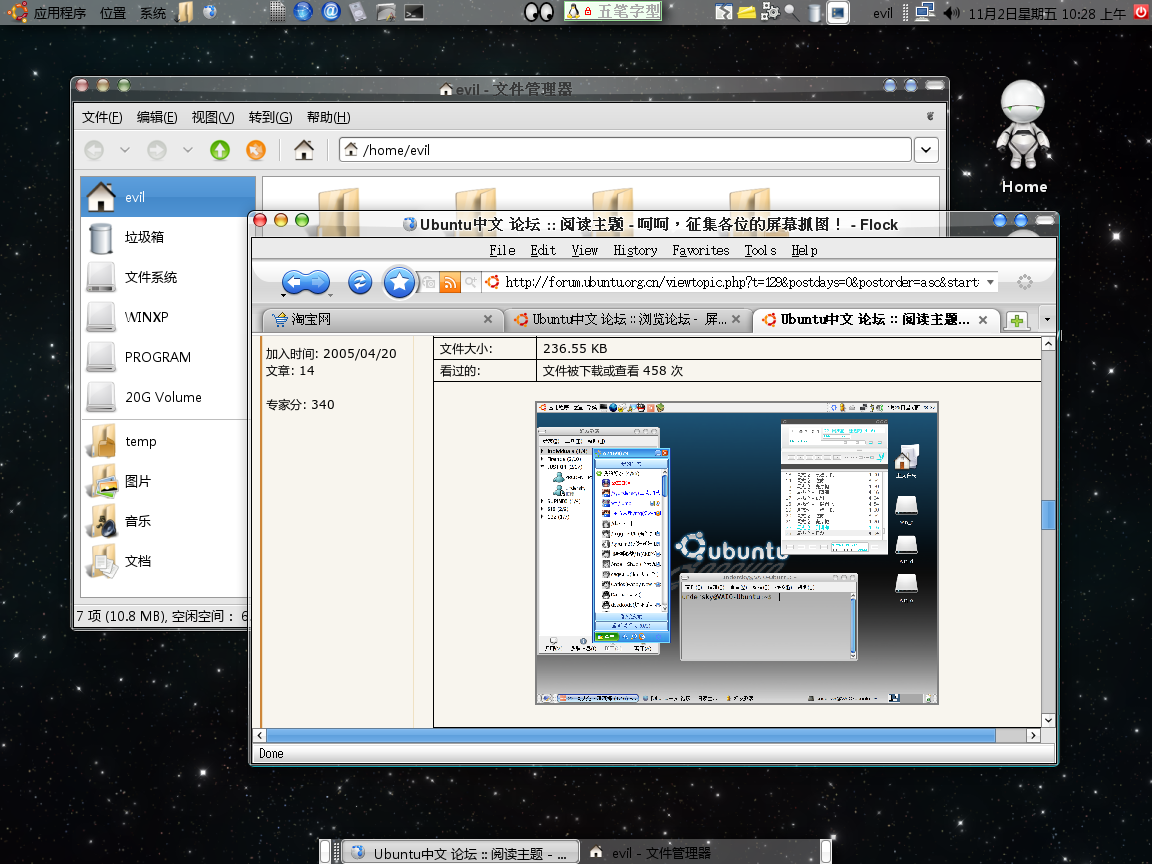This screenshot has height=864, width=1152.
Task: Open Flock View menu
Action: pos(585,251)
